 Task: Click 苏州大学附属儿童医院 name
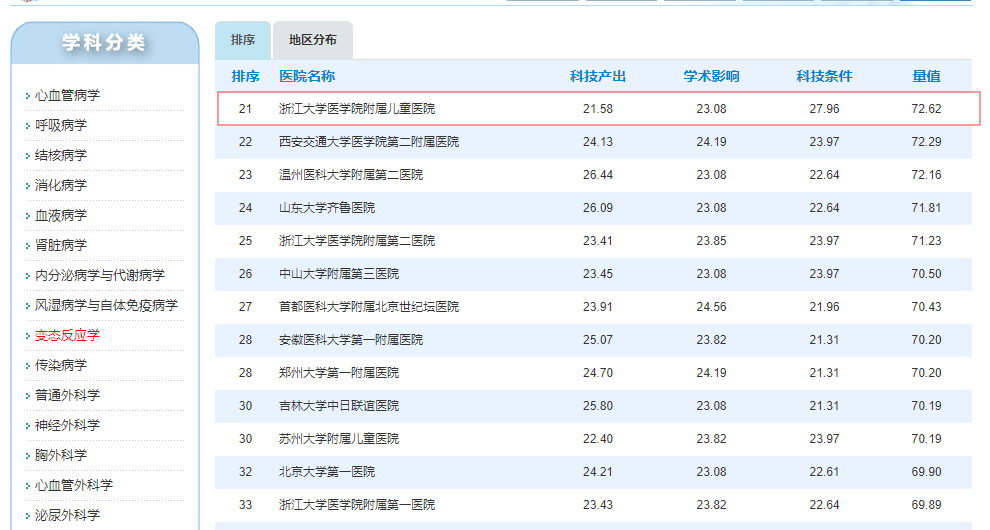(339, 438)
